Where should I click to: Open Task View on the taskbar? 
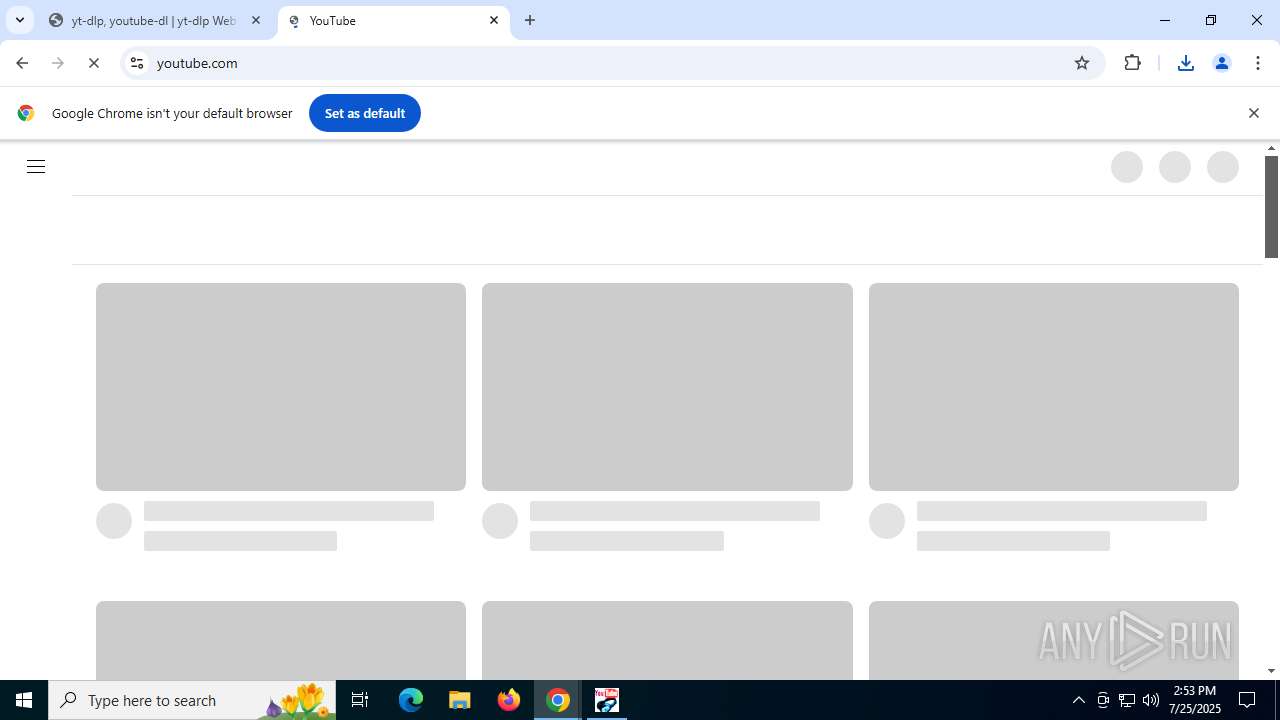360,700
